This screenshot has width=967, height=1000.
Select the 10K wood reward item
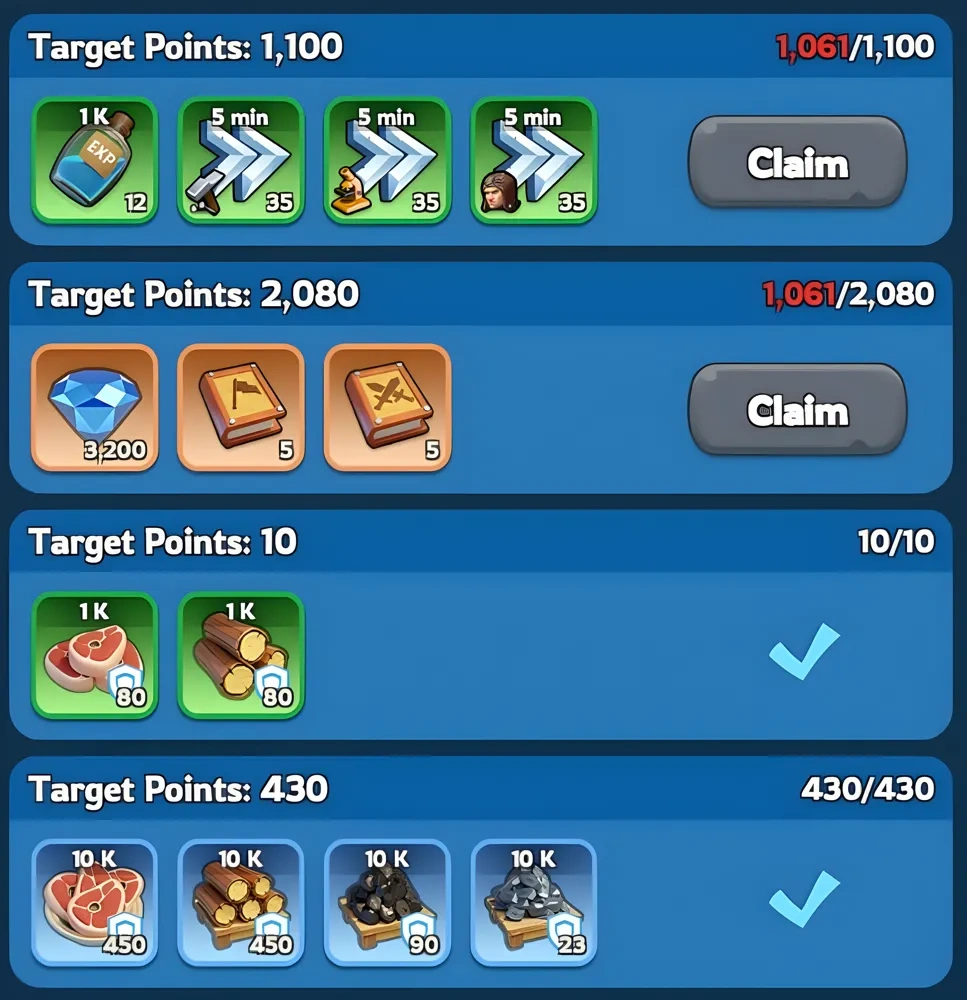pos(241,903)
